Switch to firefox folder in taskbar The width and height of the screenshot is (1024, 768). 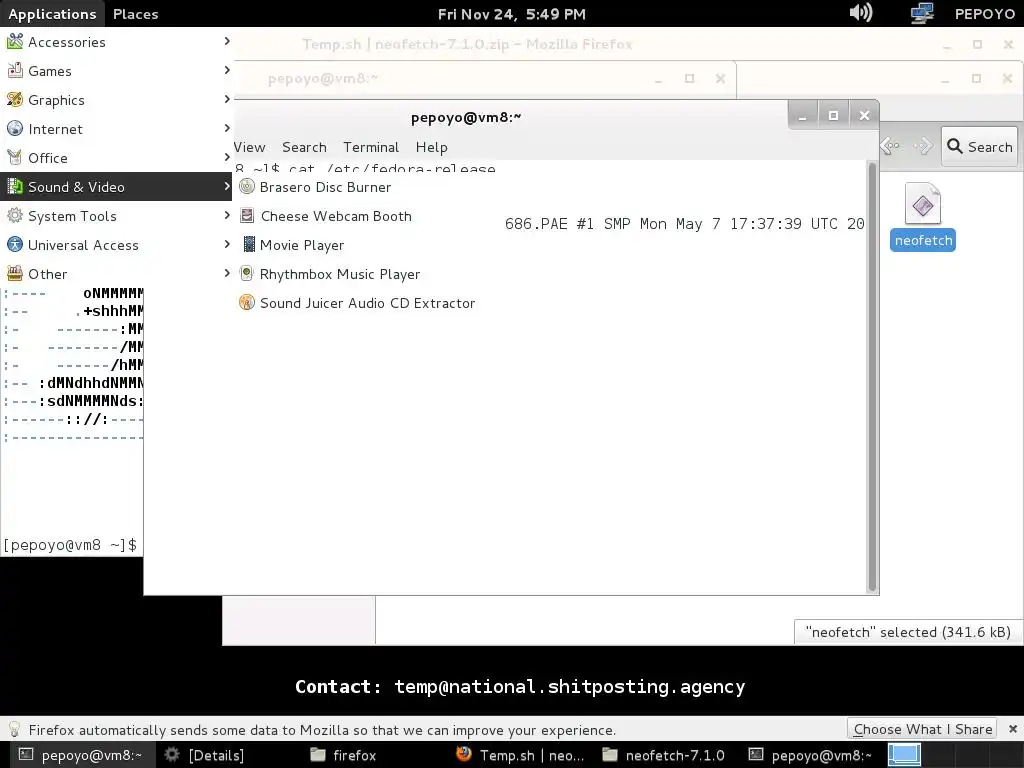[344, 756]
